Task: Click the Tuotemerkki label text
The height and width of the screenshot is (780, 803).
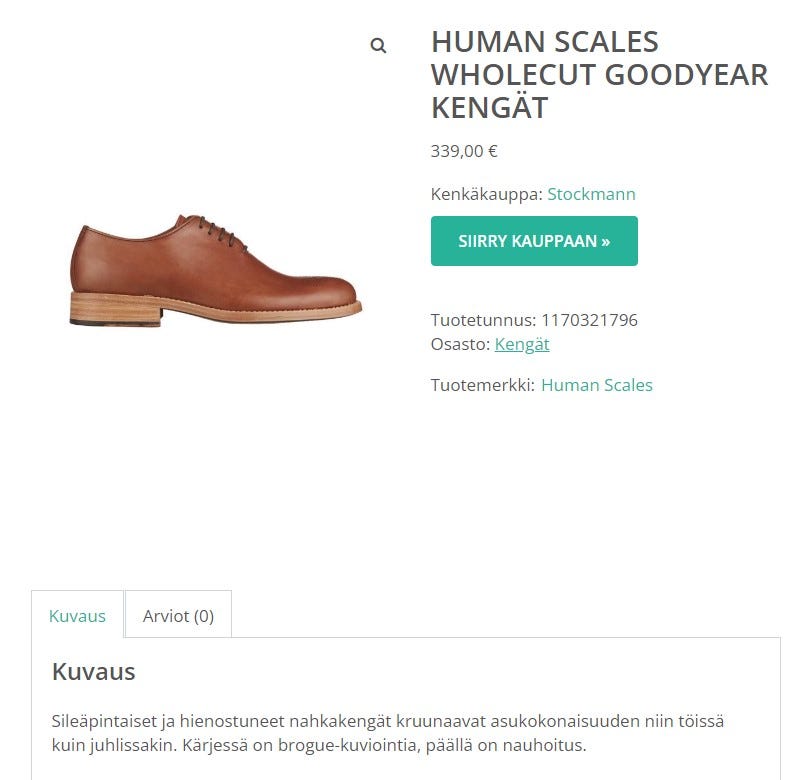Action: [482, 385]
